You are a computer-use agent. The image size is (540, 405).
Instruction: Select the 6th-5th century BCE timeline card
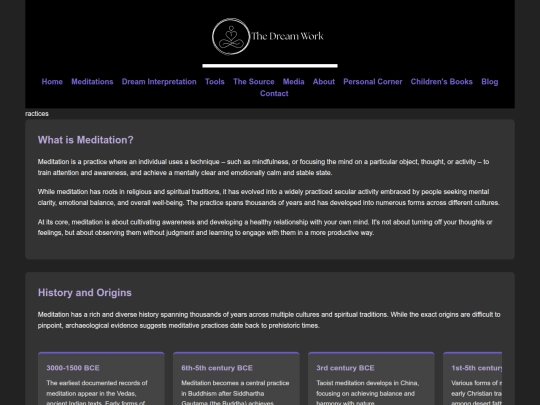click(236, 378)
